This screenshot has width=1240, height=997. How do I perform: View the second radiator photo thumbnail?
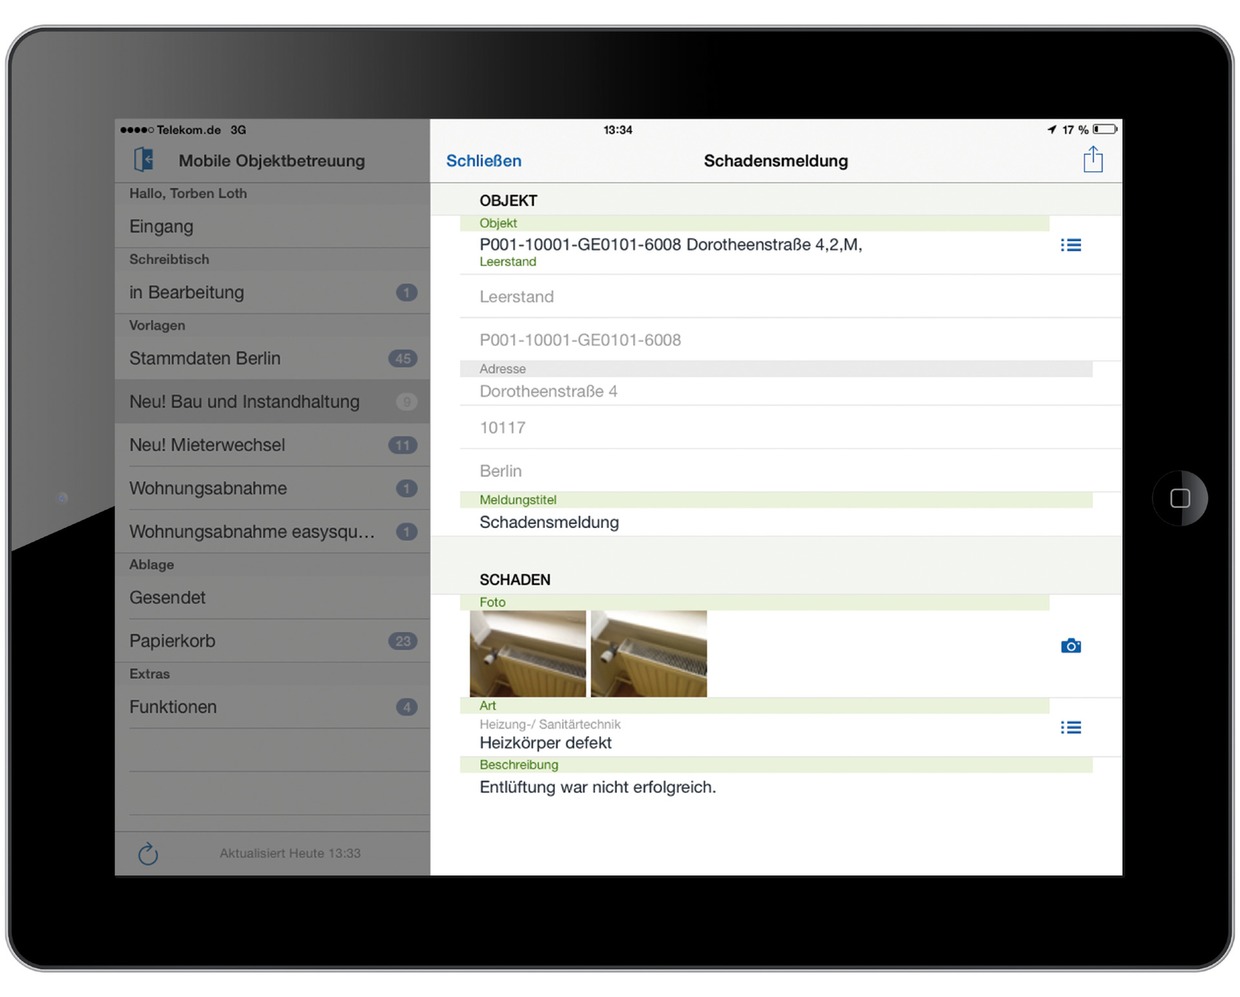pyautogui.click(x=649, y=654)
